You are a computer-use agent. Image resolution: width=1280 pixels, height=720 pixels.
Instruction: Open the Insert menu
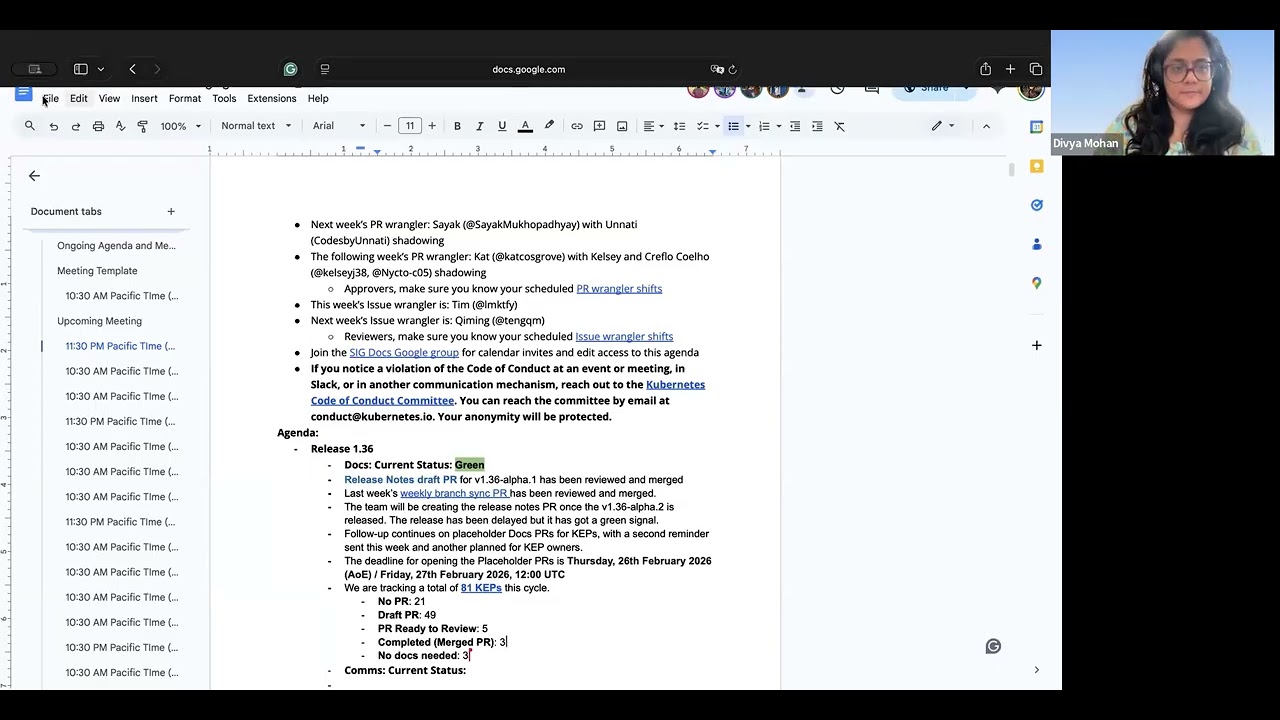[144, 99]
